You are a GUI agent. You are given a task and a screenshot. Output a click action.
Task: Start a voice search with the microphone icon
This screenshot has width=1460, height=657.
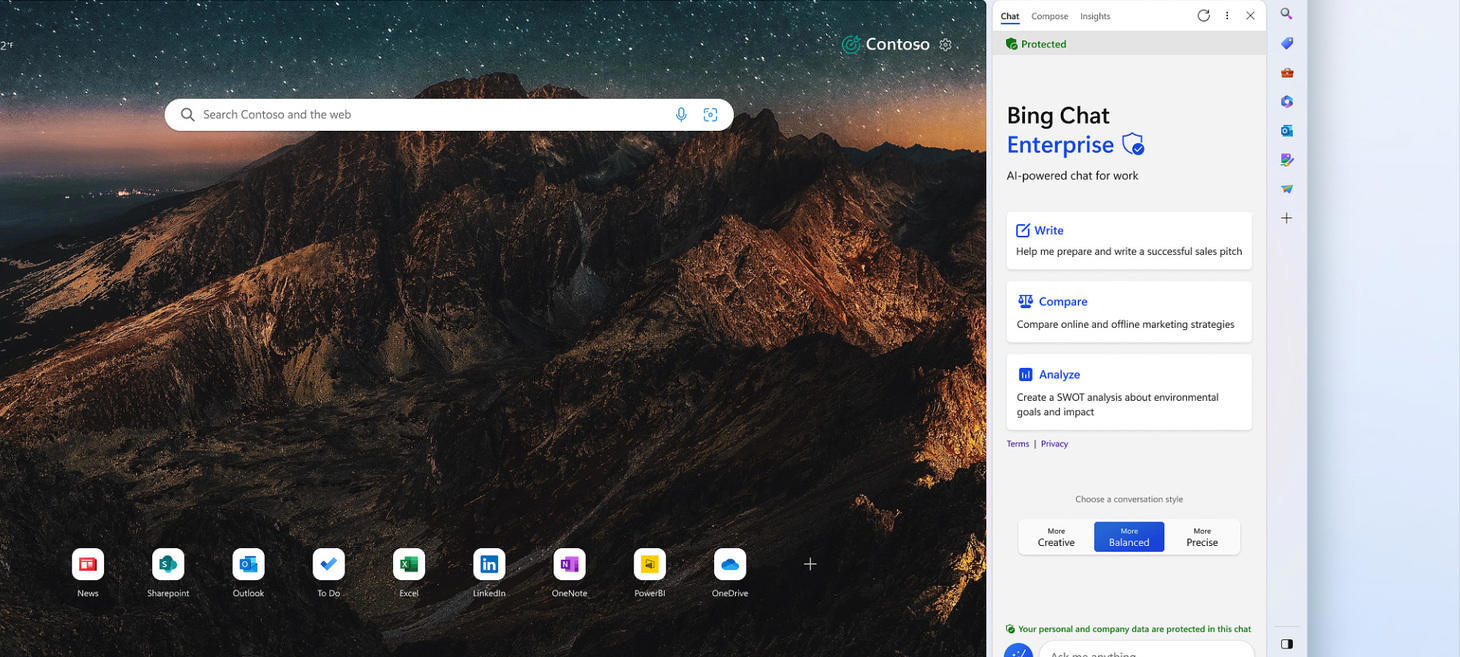[x=681, y=114]
